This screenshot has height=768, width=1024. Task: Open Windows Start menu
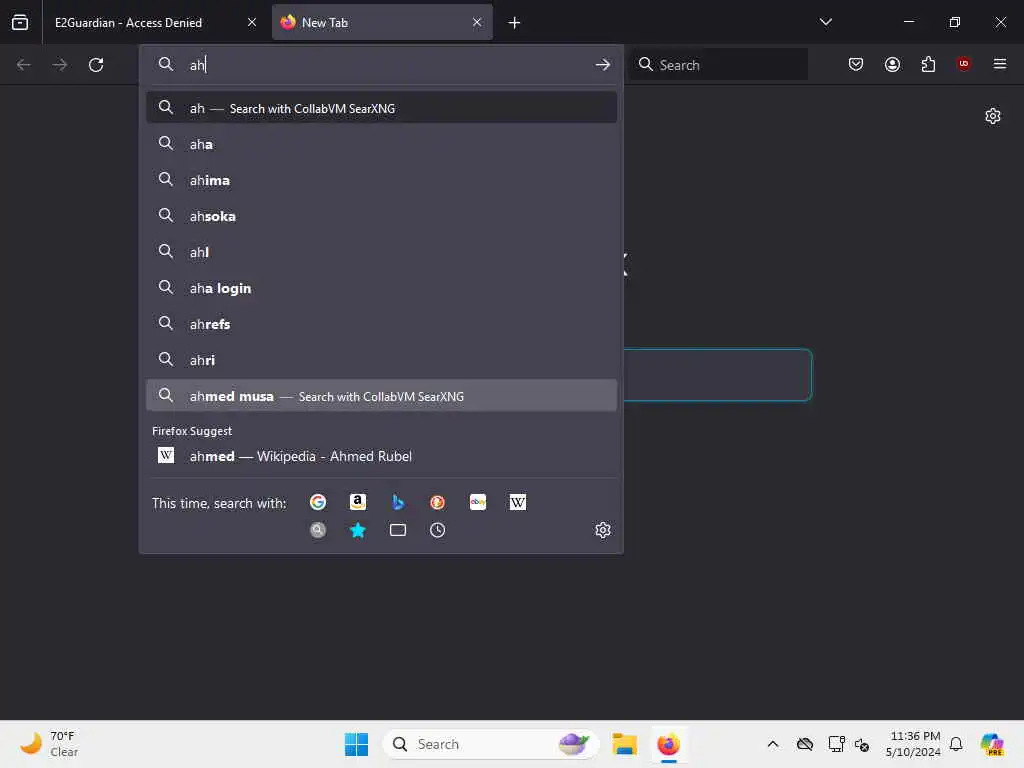(x=356, y=744)
